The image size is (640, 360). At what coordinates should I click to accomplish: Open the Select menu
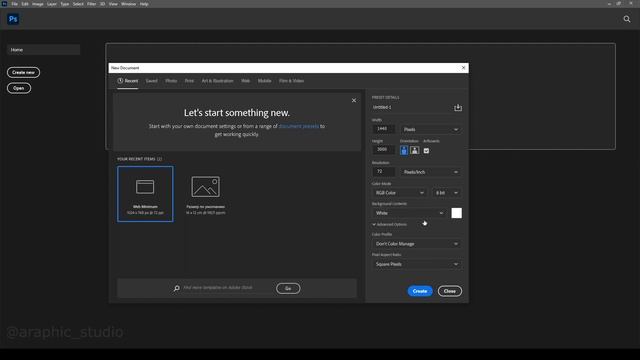(x=78, y=4)
